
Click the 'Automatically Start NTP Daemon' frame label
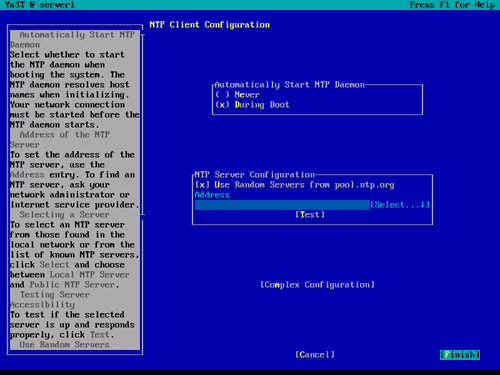[290, 85]
